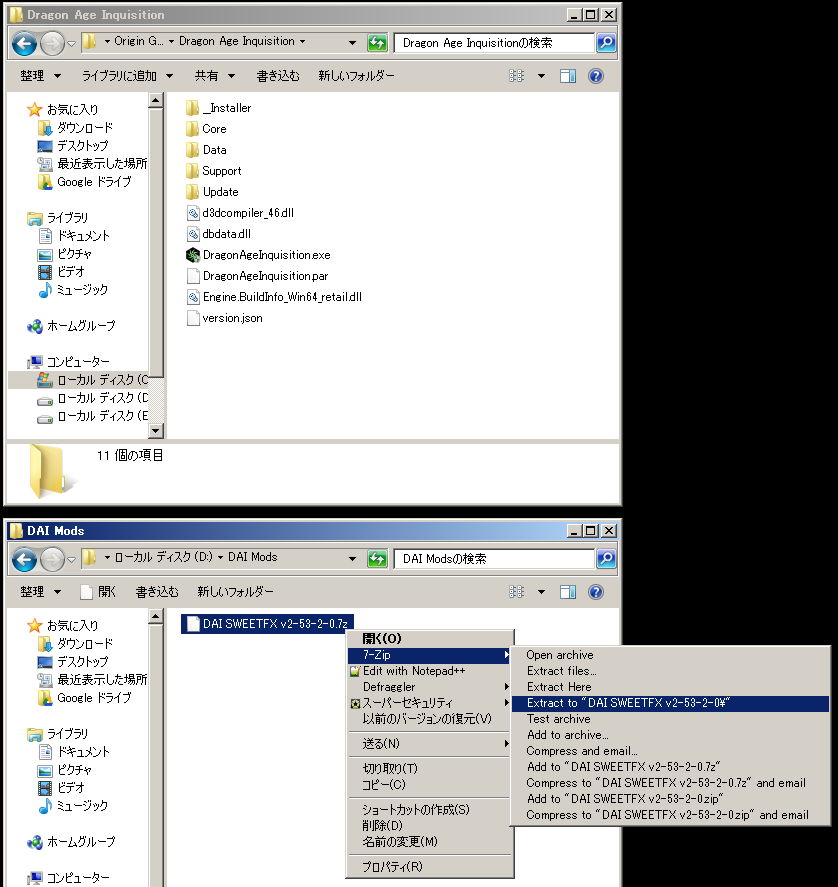Select the Update folder
Viewport: 838px width, 887px height.
point(212,192)
